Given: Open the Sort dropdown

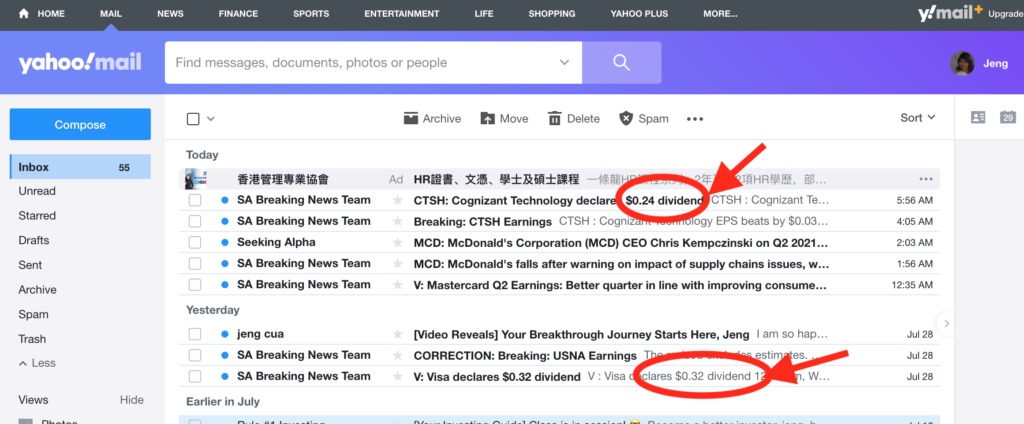Looking at the screenshot, I should tap(918, 118).
